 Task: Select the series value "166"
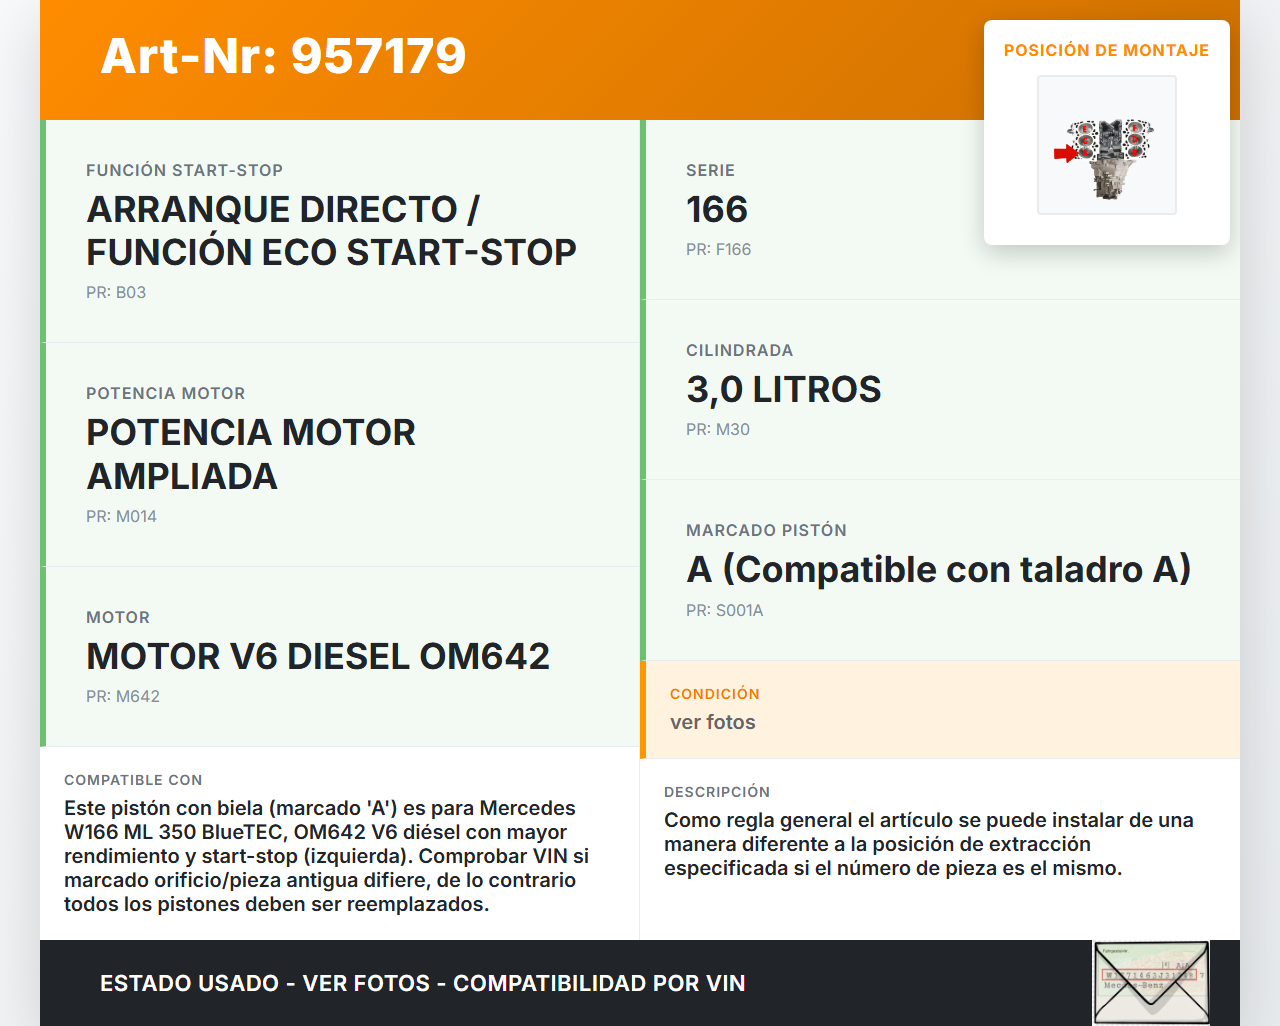[x=717, y=209]
